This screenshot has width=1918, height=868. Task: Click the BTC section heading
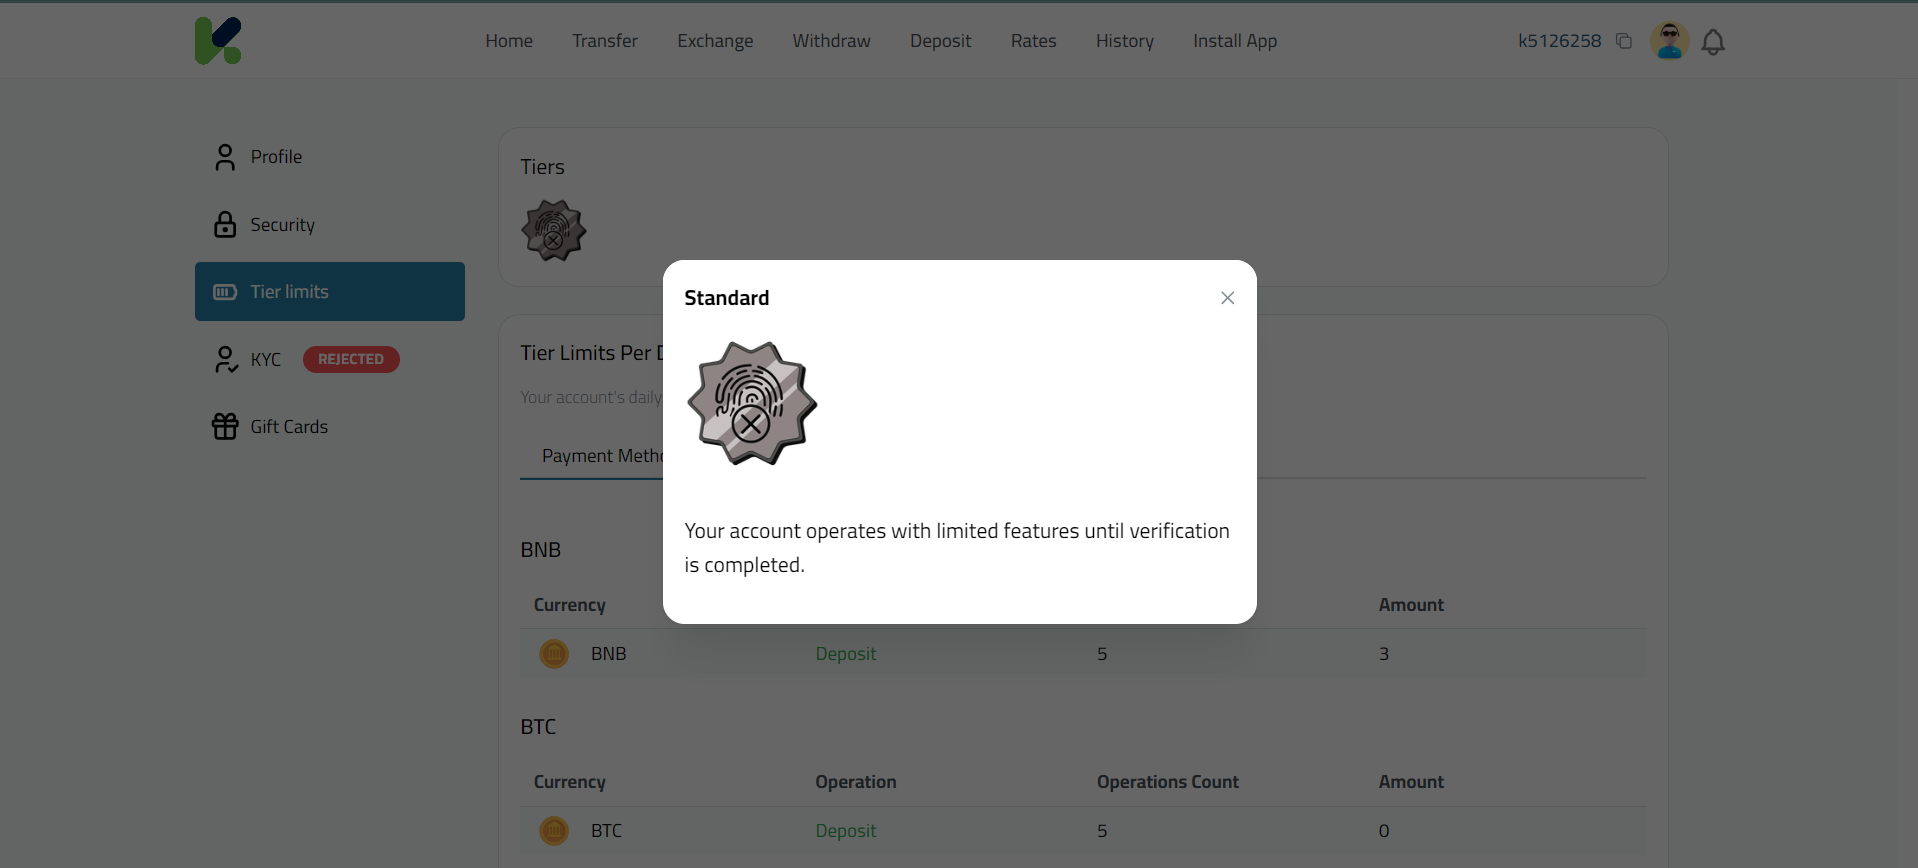coord(538,727)
